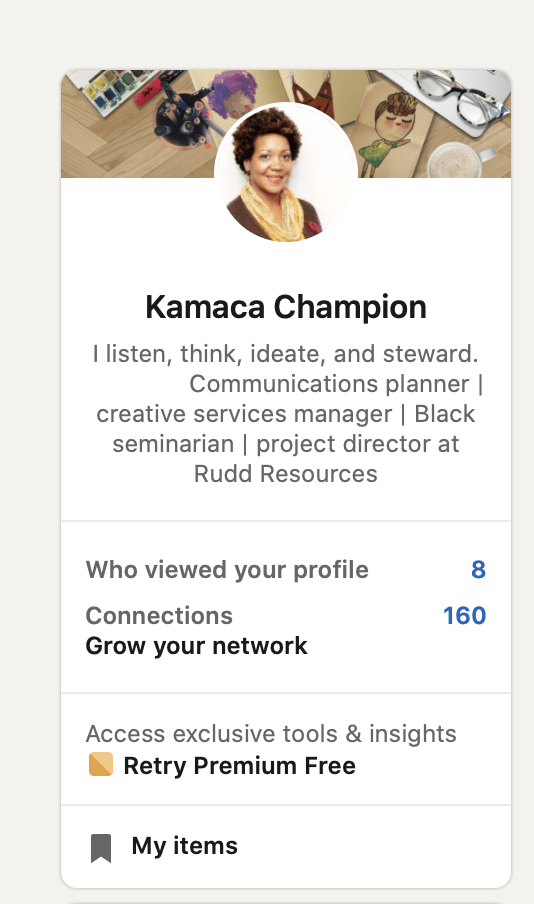Click Rudd Resources in the headline
Viewport: 534px width, 904px height.
click(x=286, y=474)
